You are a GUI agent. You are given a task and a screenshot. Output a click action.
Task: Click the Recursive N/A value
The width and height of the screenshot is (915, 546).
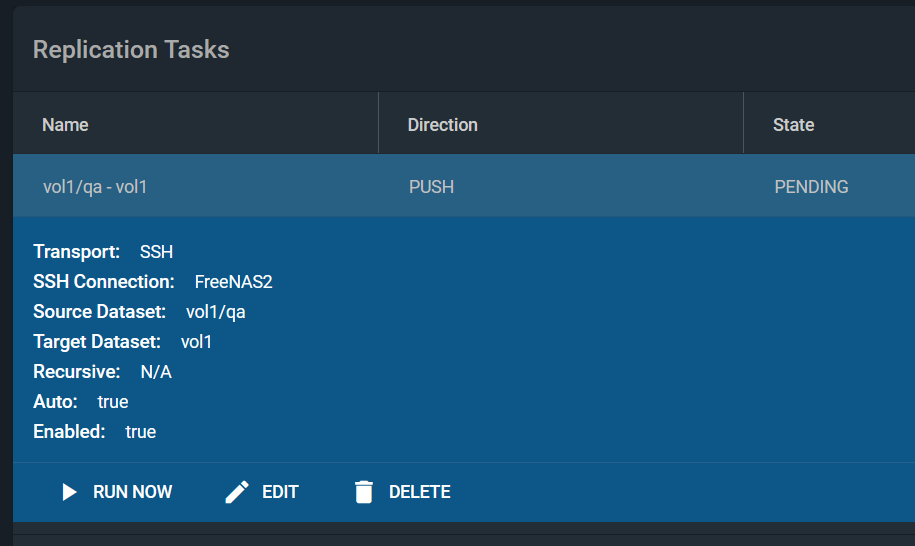click(x=158, y=372)
